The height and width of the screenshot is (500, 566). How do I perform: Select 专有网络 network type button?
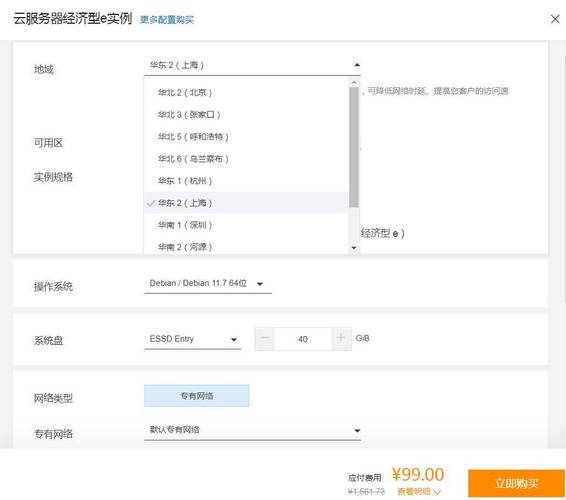[196, 396]
